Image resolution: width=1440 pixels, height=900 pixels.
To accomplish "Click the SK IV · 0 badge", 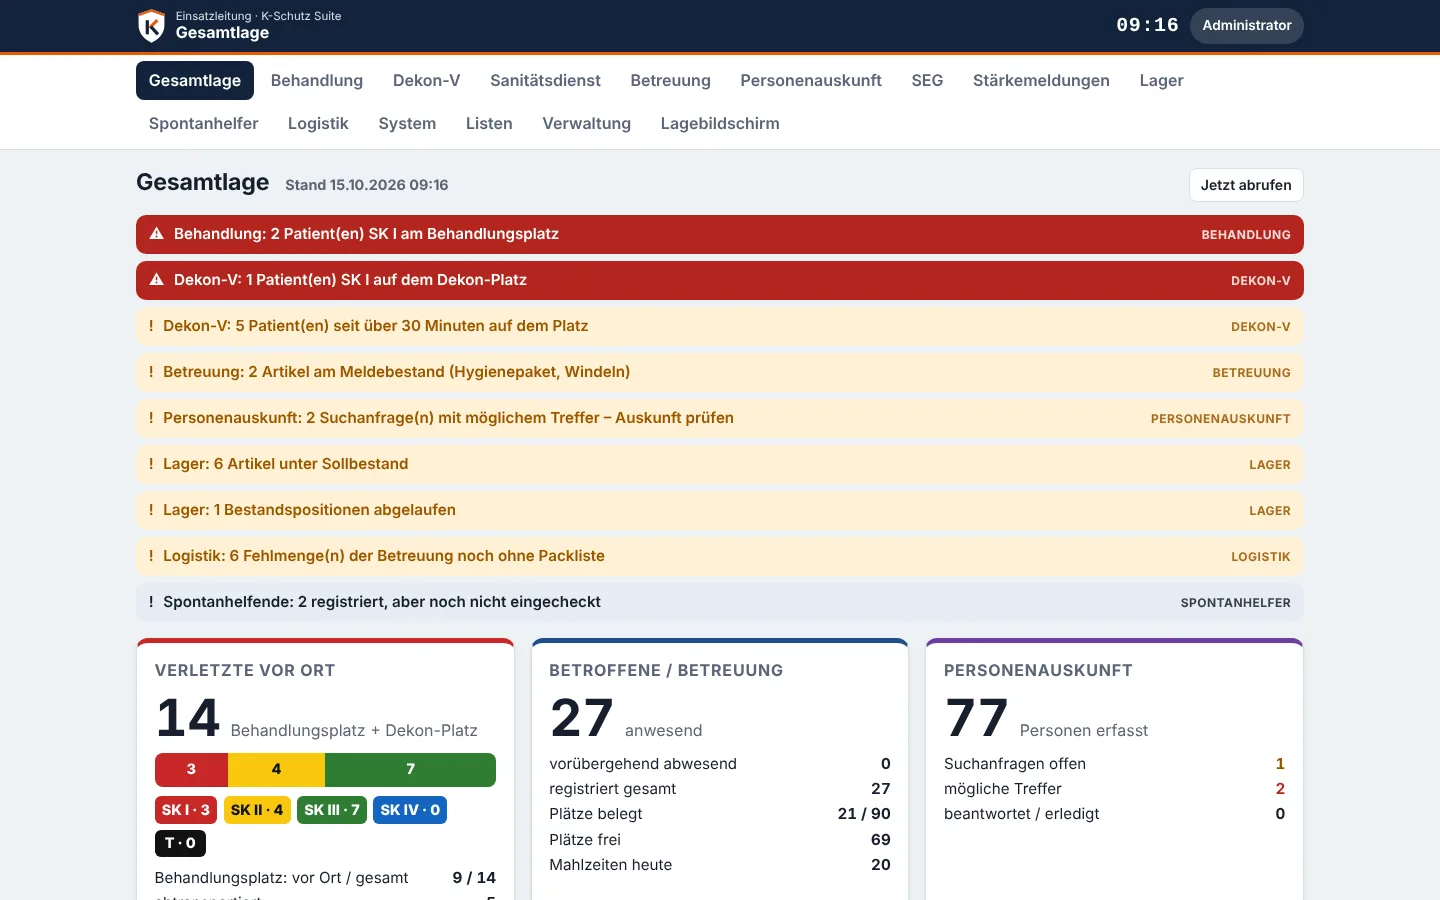I will point(410,810).
